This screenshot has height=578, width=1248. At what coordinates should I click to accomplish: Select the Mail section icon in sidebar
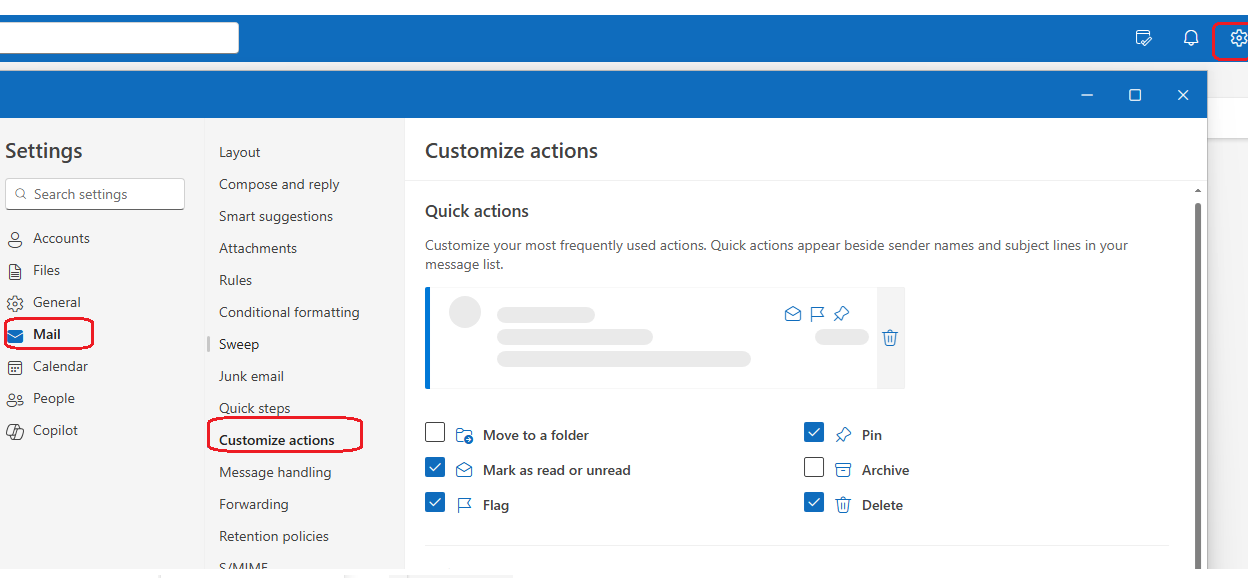click(x=15, y=333)
